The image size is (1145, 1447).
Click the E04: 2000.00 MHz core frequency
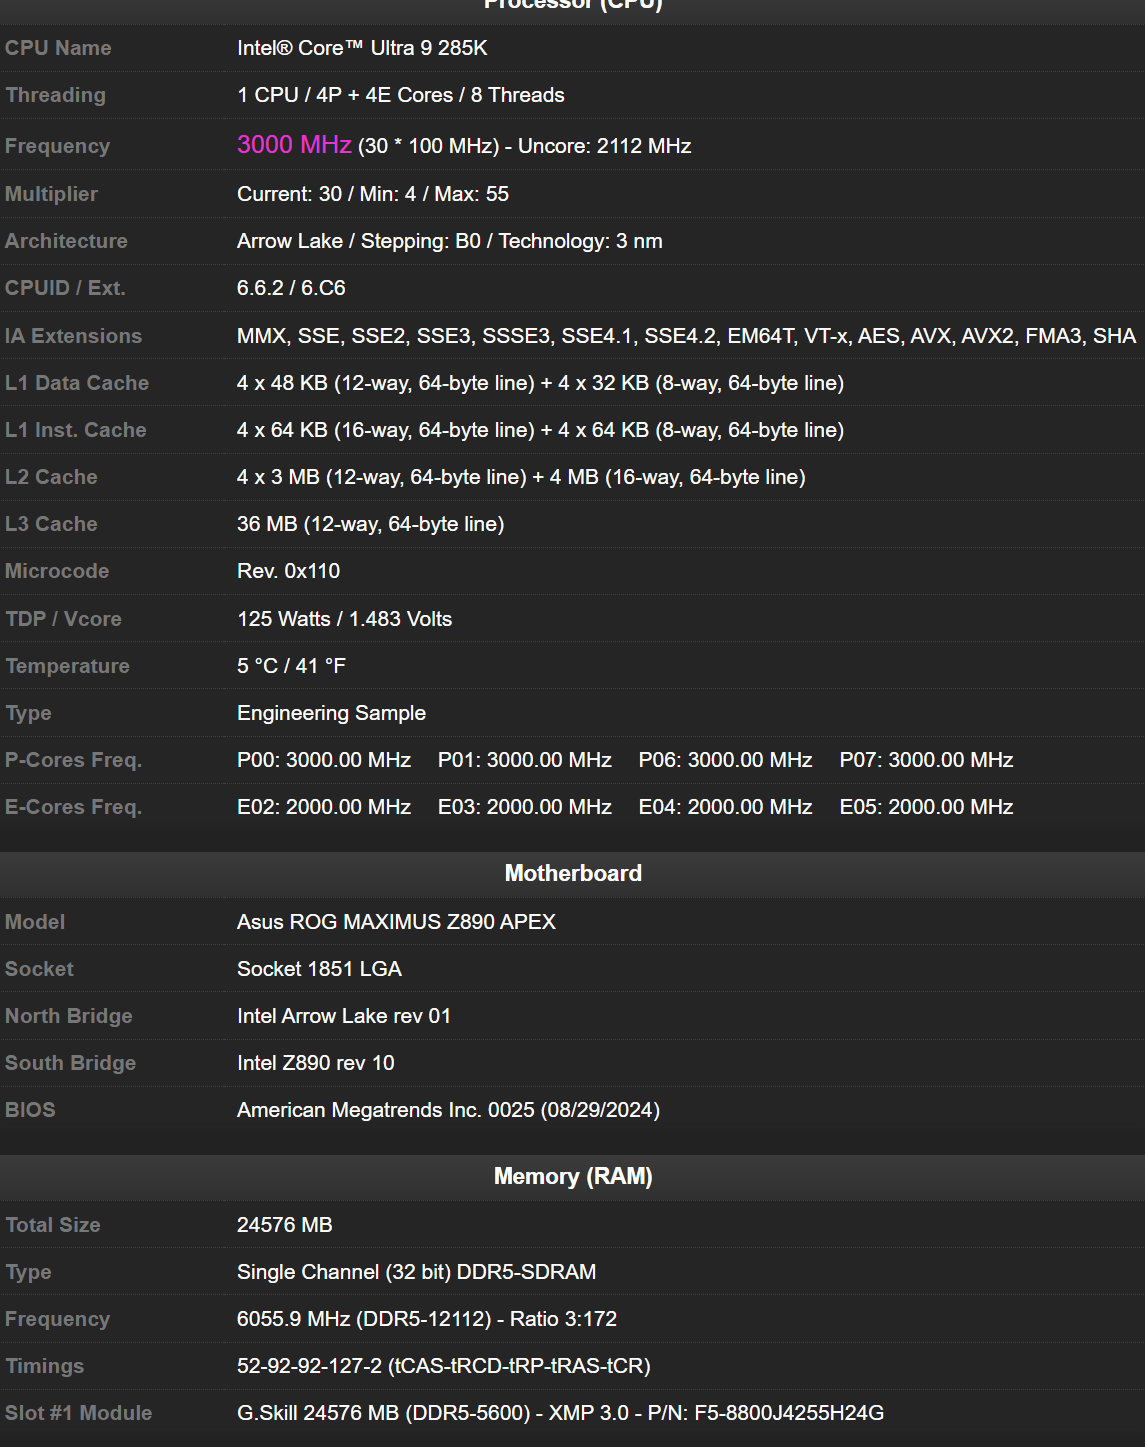pos(726,807)
